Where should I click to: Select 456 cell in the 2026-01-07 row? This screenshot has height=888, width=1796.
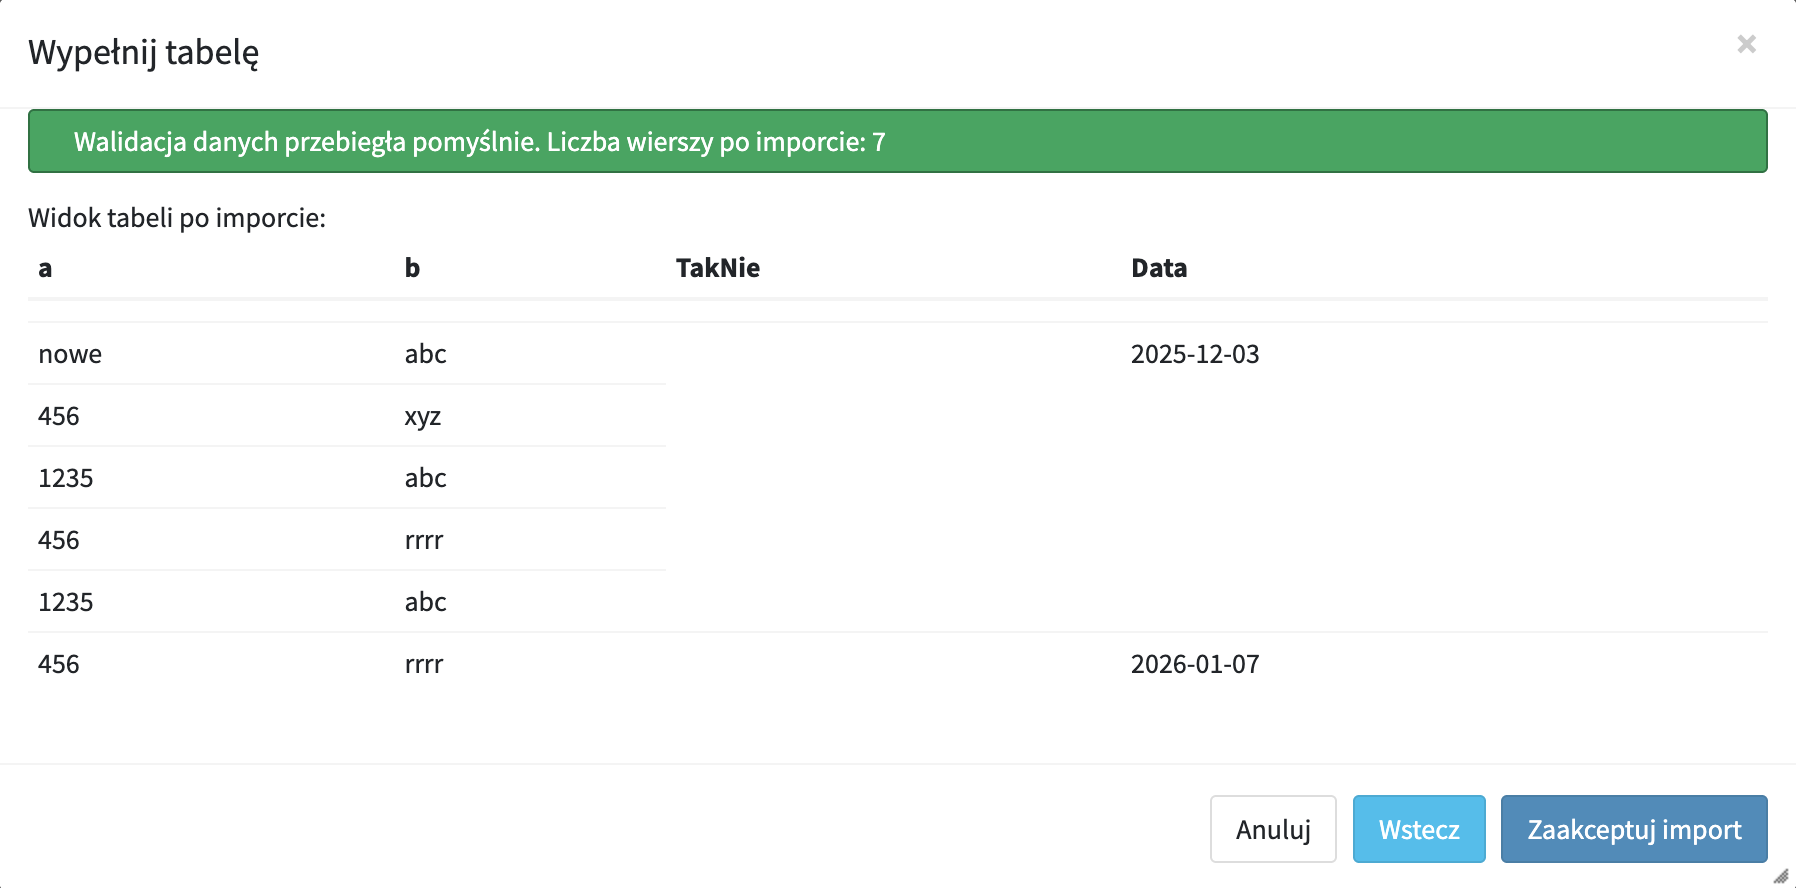(58, 664)
